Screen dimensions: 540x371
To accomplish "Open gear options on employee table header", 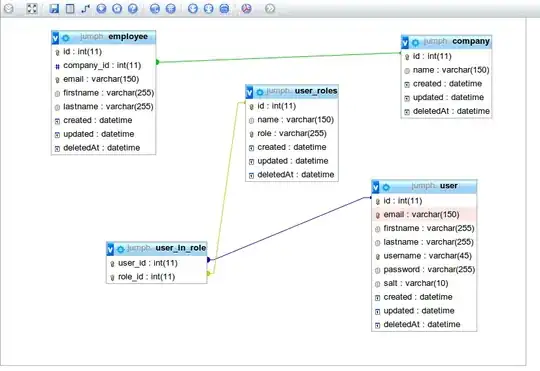I will [x=66, y=38].
